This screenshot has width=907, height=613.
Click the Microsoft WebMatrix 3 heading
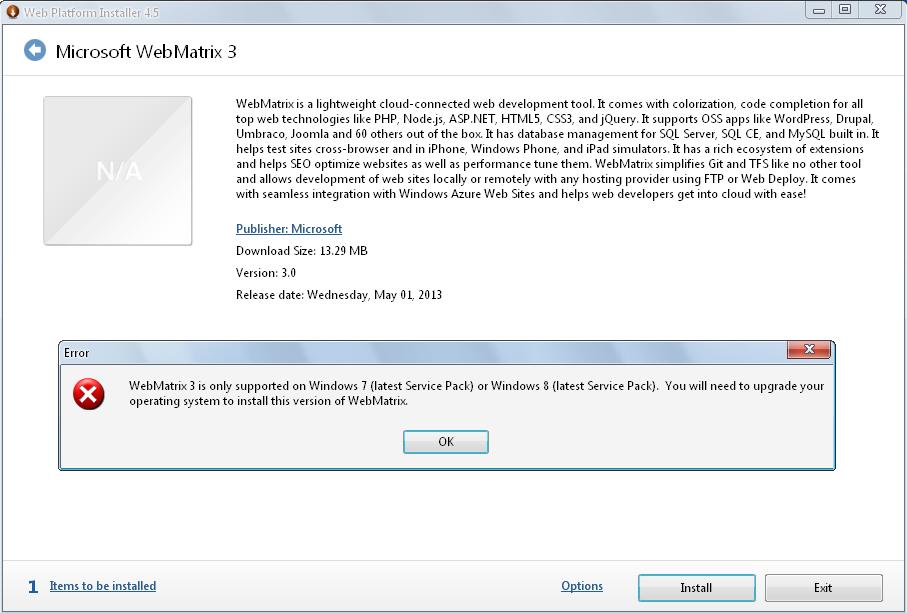(x=146, y=51)
